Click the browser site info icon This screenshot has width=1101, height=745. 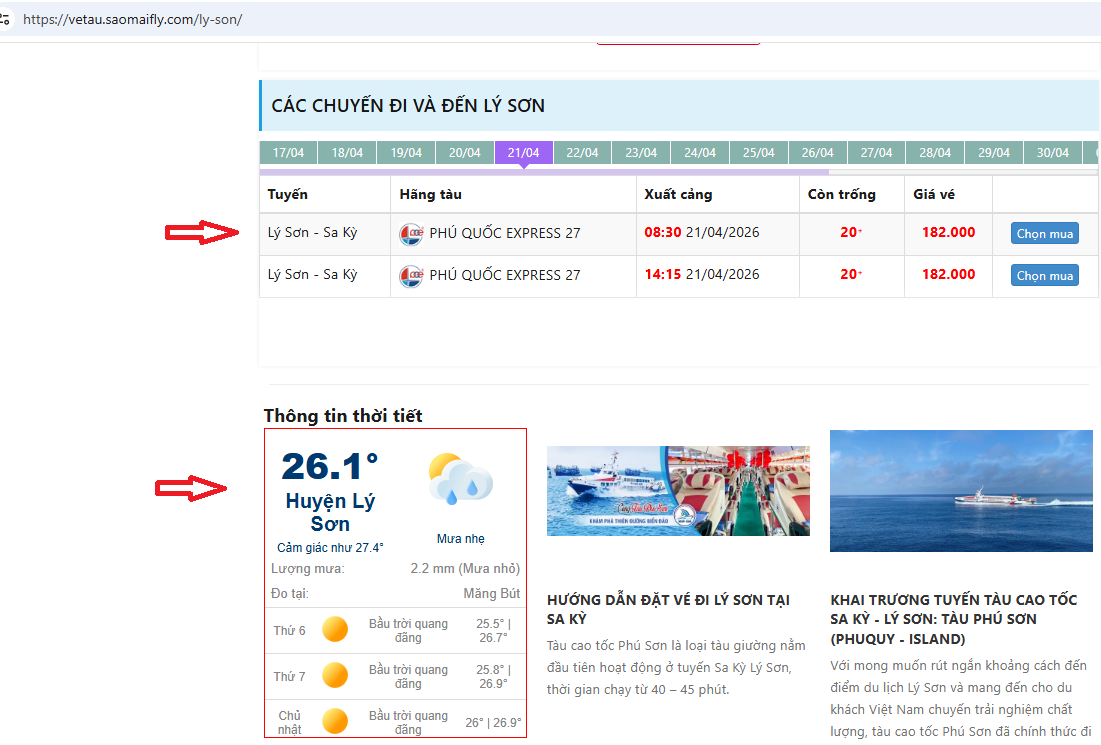[x=4, y=19]
